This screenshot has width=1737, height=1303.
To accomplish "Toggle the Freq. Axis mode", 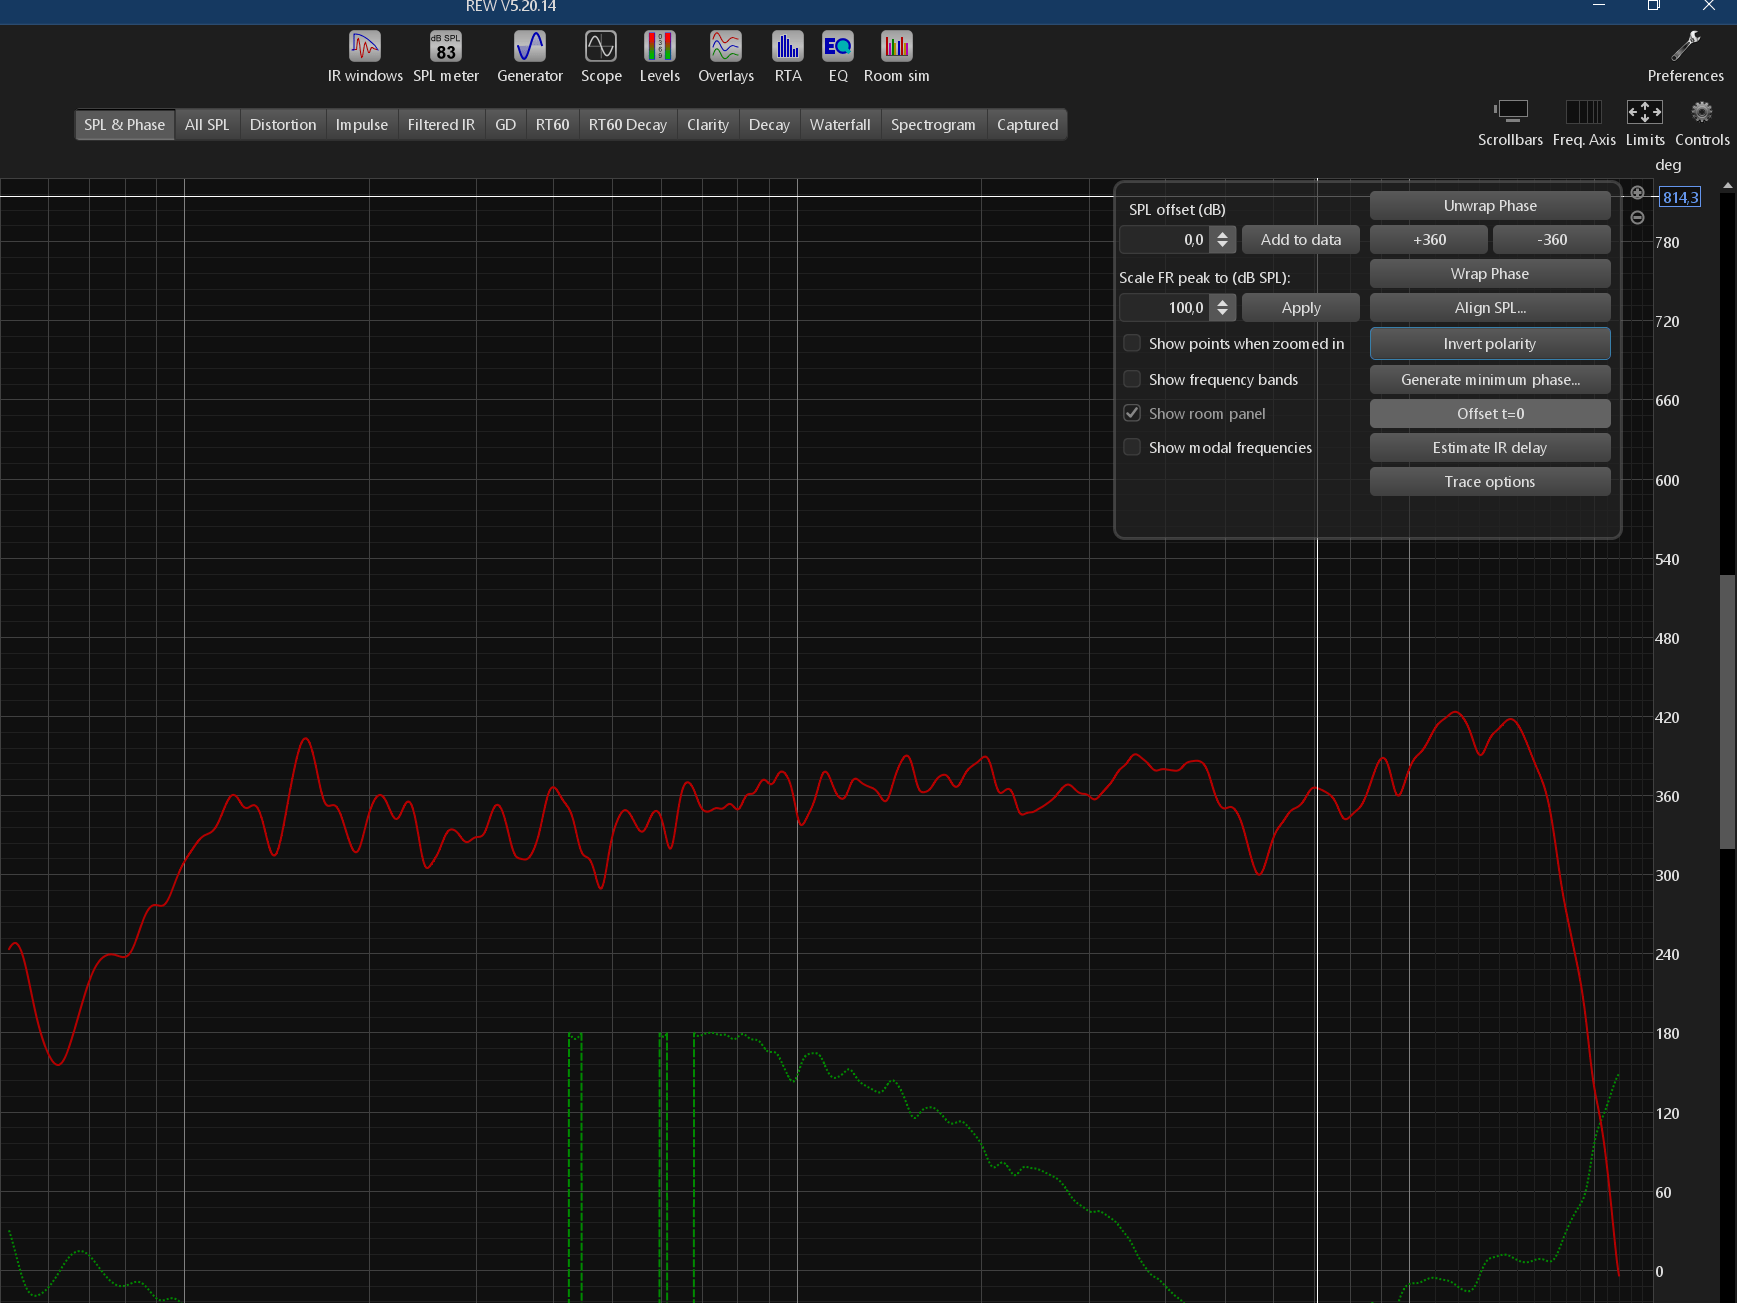I will [x=1584, y=123].
